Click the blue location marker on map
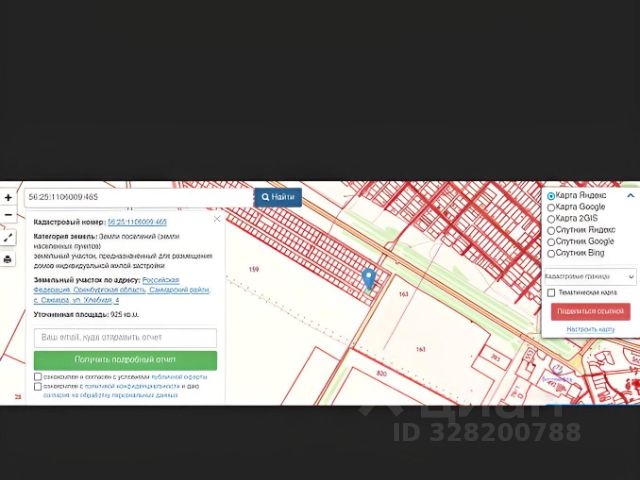Viewport: 640px width, 480px height. (x=369, y=280)
